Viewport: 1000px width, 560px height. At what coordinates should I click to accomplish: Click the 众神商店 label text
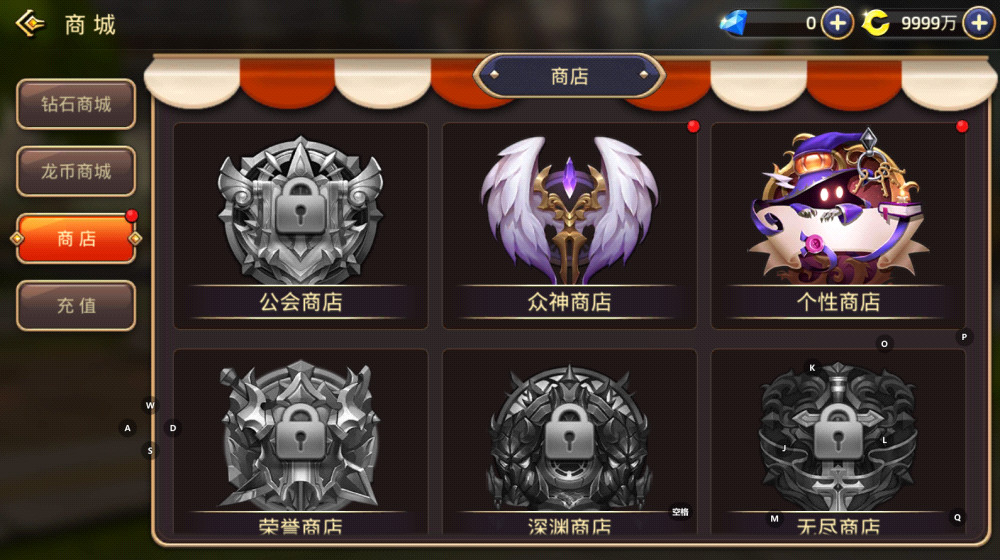569,302
